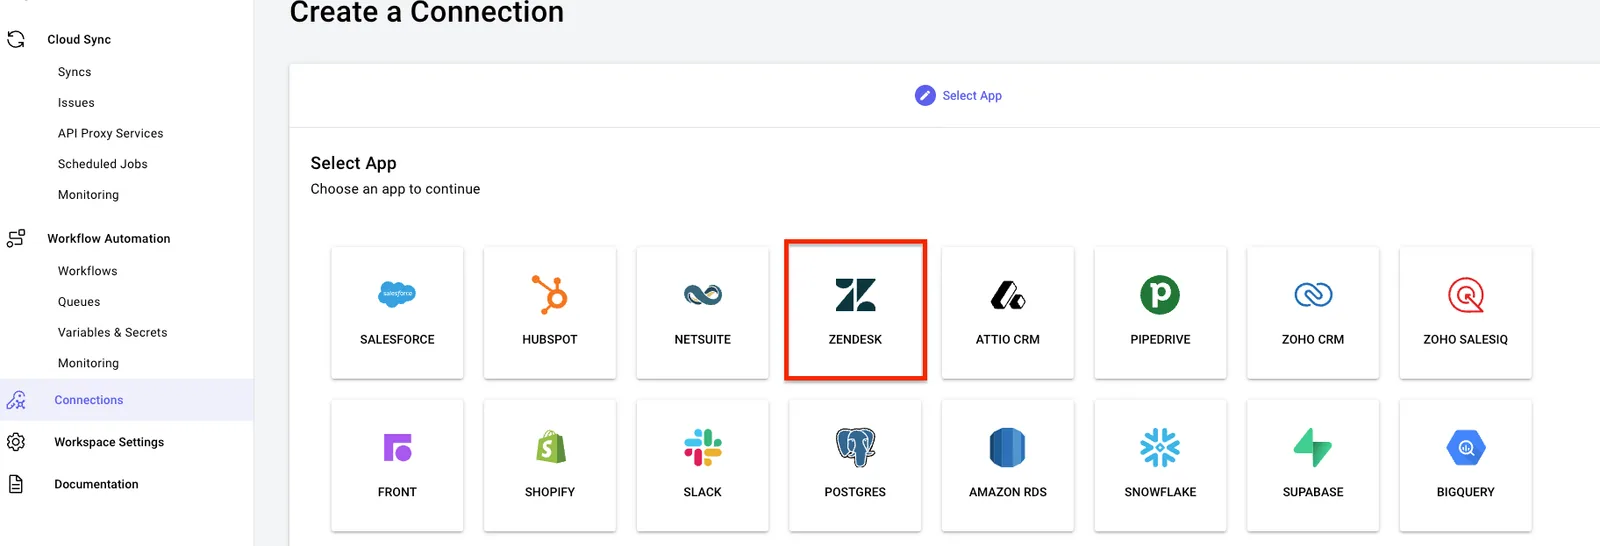The width and height of the screenshot is (1600, 546).
Task: Click the Select App pencil step icon
Action: pyautogui.click(x=925, y=95)
